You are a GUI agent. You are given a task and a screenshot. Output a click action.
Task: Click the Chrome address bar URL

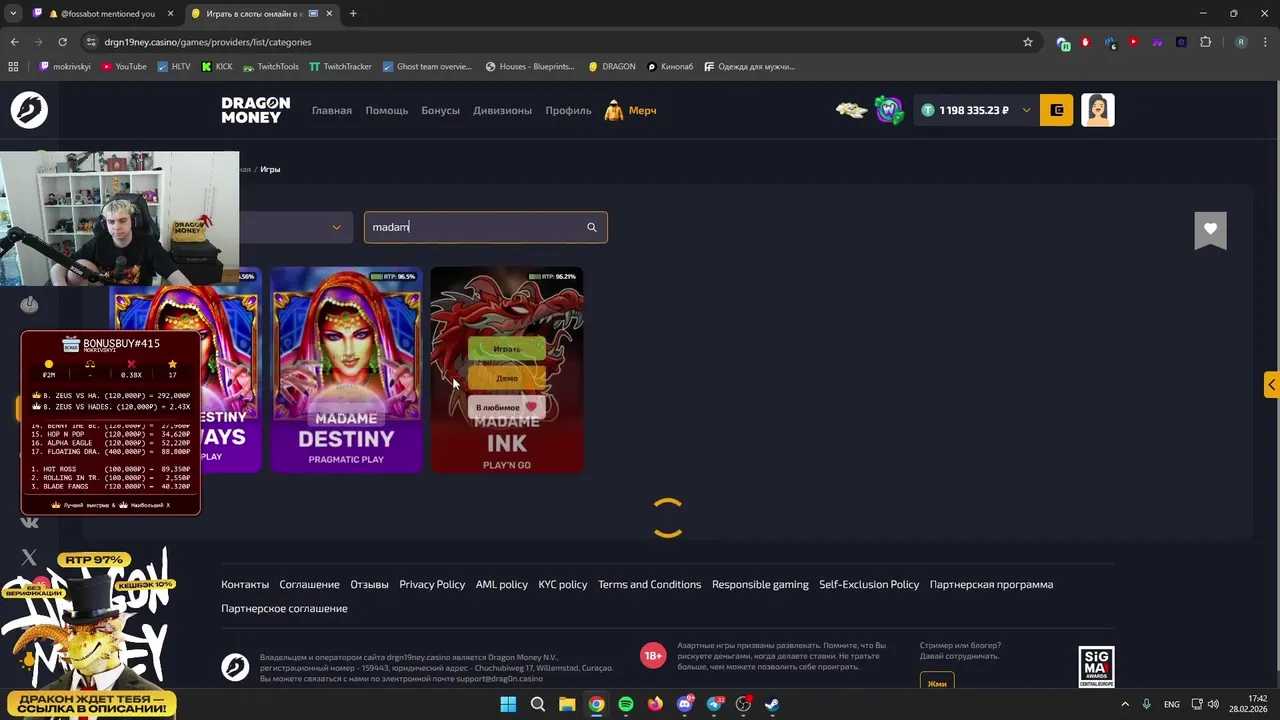click(x=208, y=42)
